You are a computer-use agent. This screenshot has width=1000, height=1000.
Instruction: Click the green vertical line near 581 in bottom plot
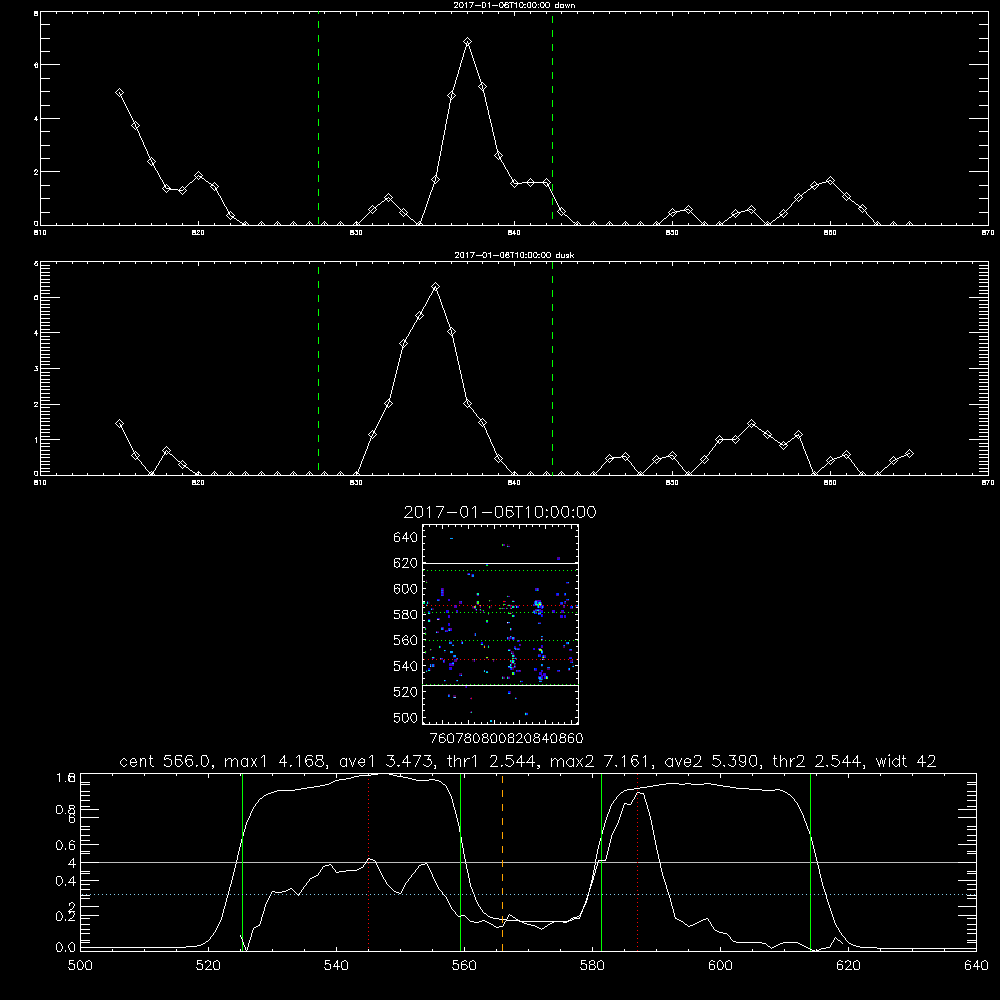[601, 862]
